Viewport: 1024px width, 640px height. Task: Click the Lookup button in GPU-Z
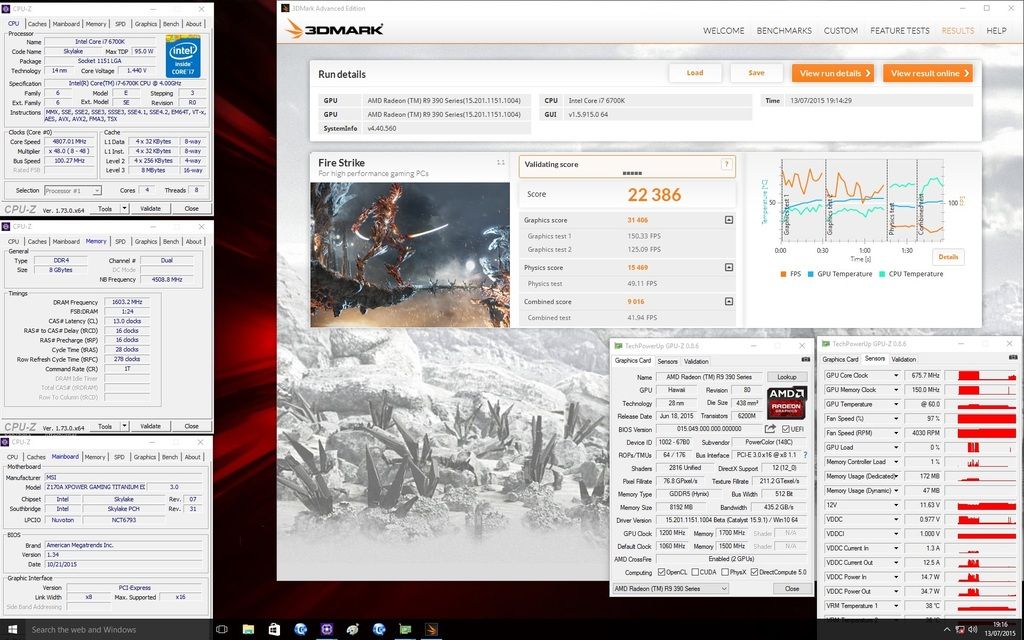(x=786, y=377)
